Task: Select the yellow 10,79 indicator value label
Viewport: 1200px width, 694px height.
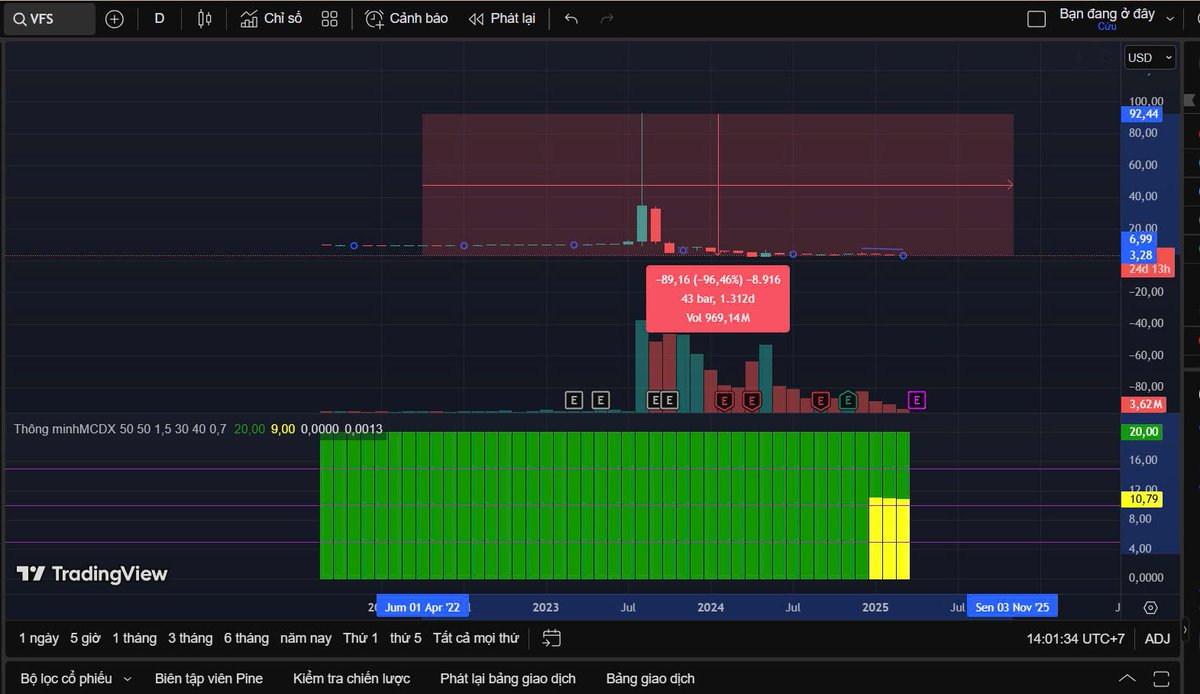Action: click(x=1143, y=498)
